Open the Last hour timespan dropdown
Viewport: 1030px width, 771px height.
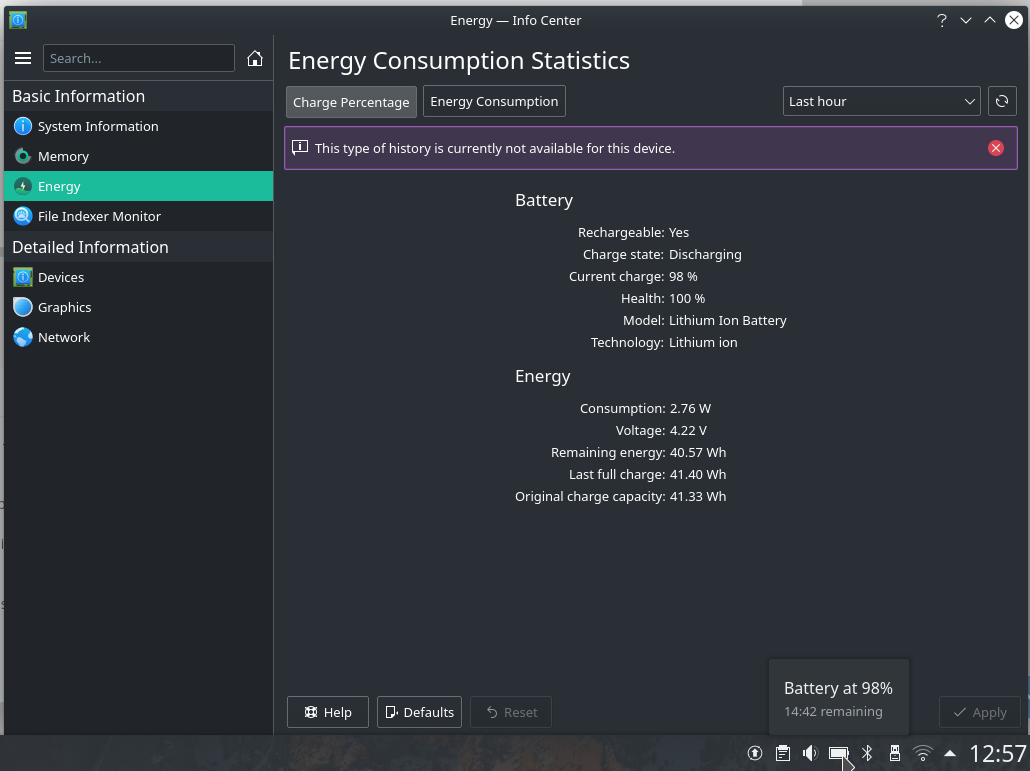click(881, 101)
